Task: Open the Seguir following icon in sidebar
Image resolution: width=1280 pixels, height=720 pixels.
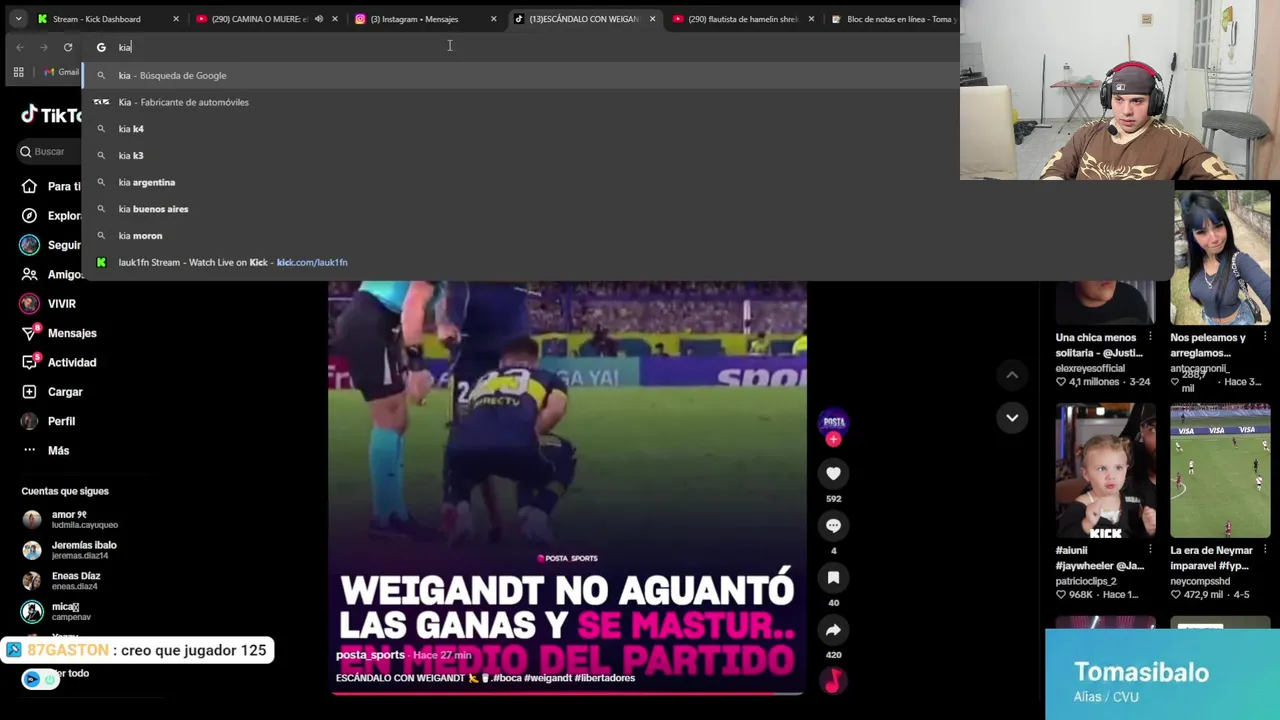Action: 30,245
